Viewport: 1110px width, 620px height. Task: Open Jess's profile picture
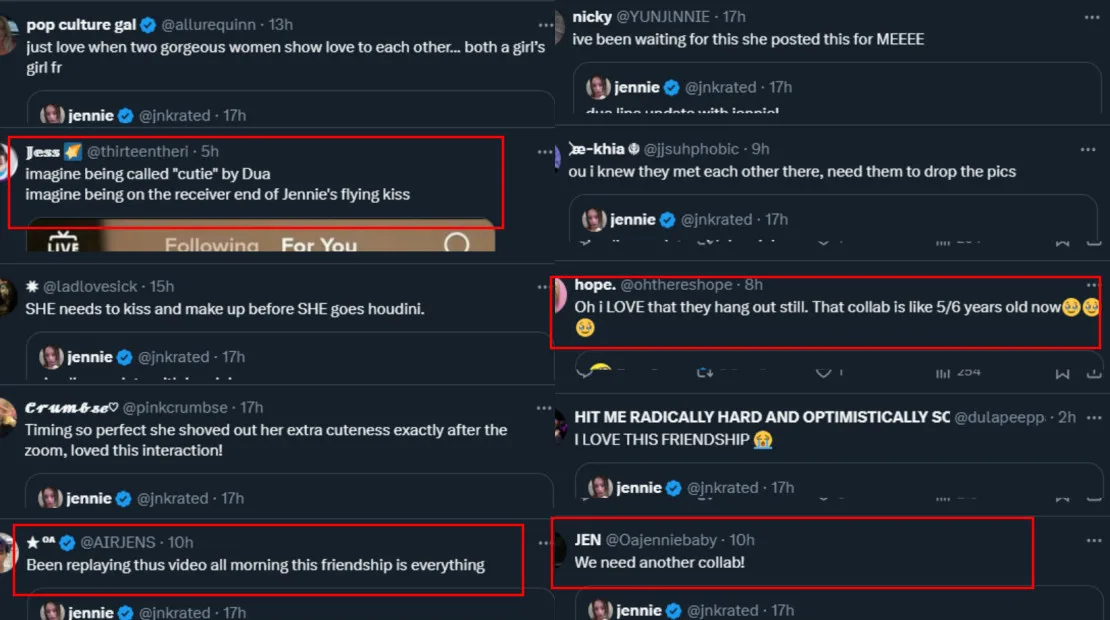tap(7, 160)
